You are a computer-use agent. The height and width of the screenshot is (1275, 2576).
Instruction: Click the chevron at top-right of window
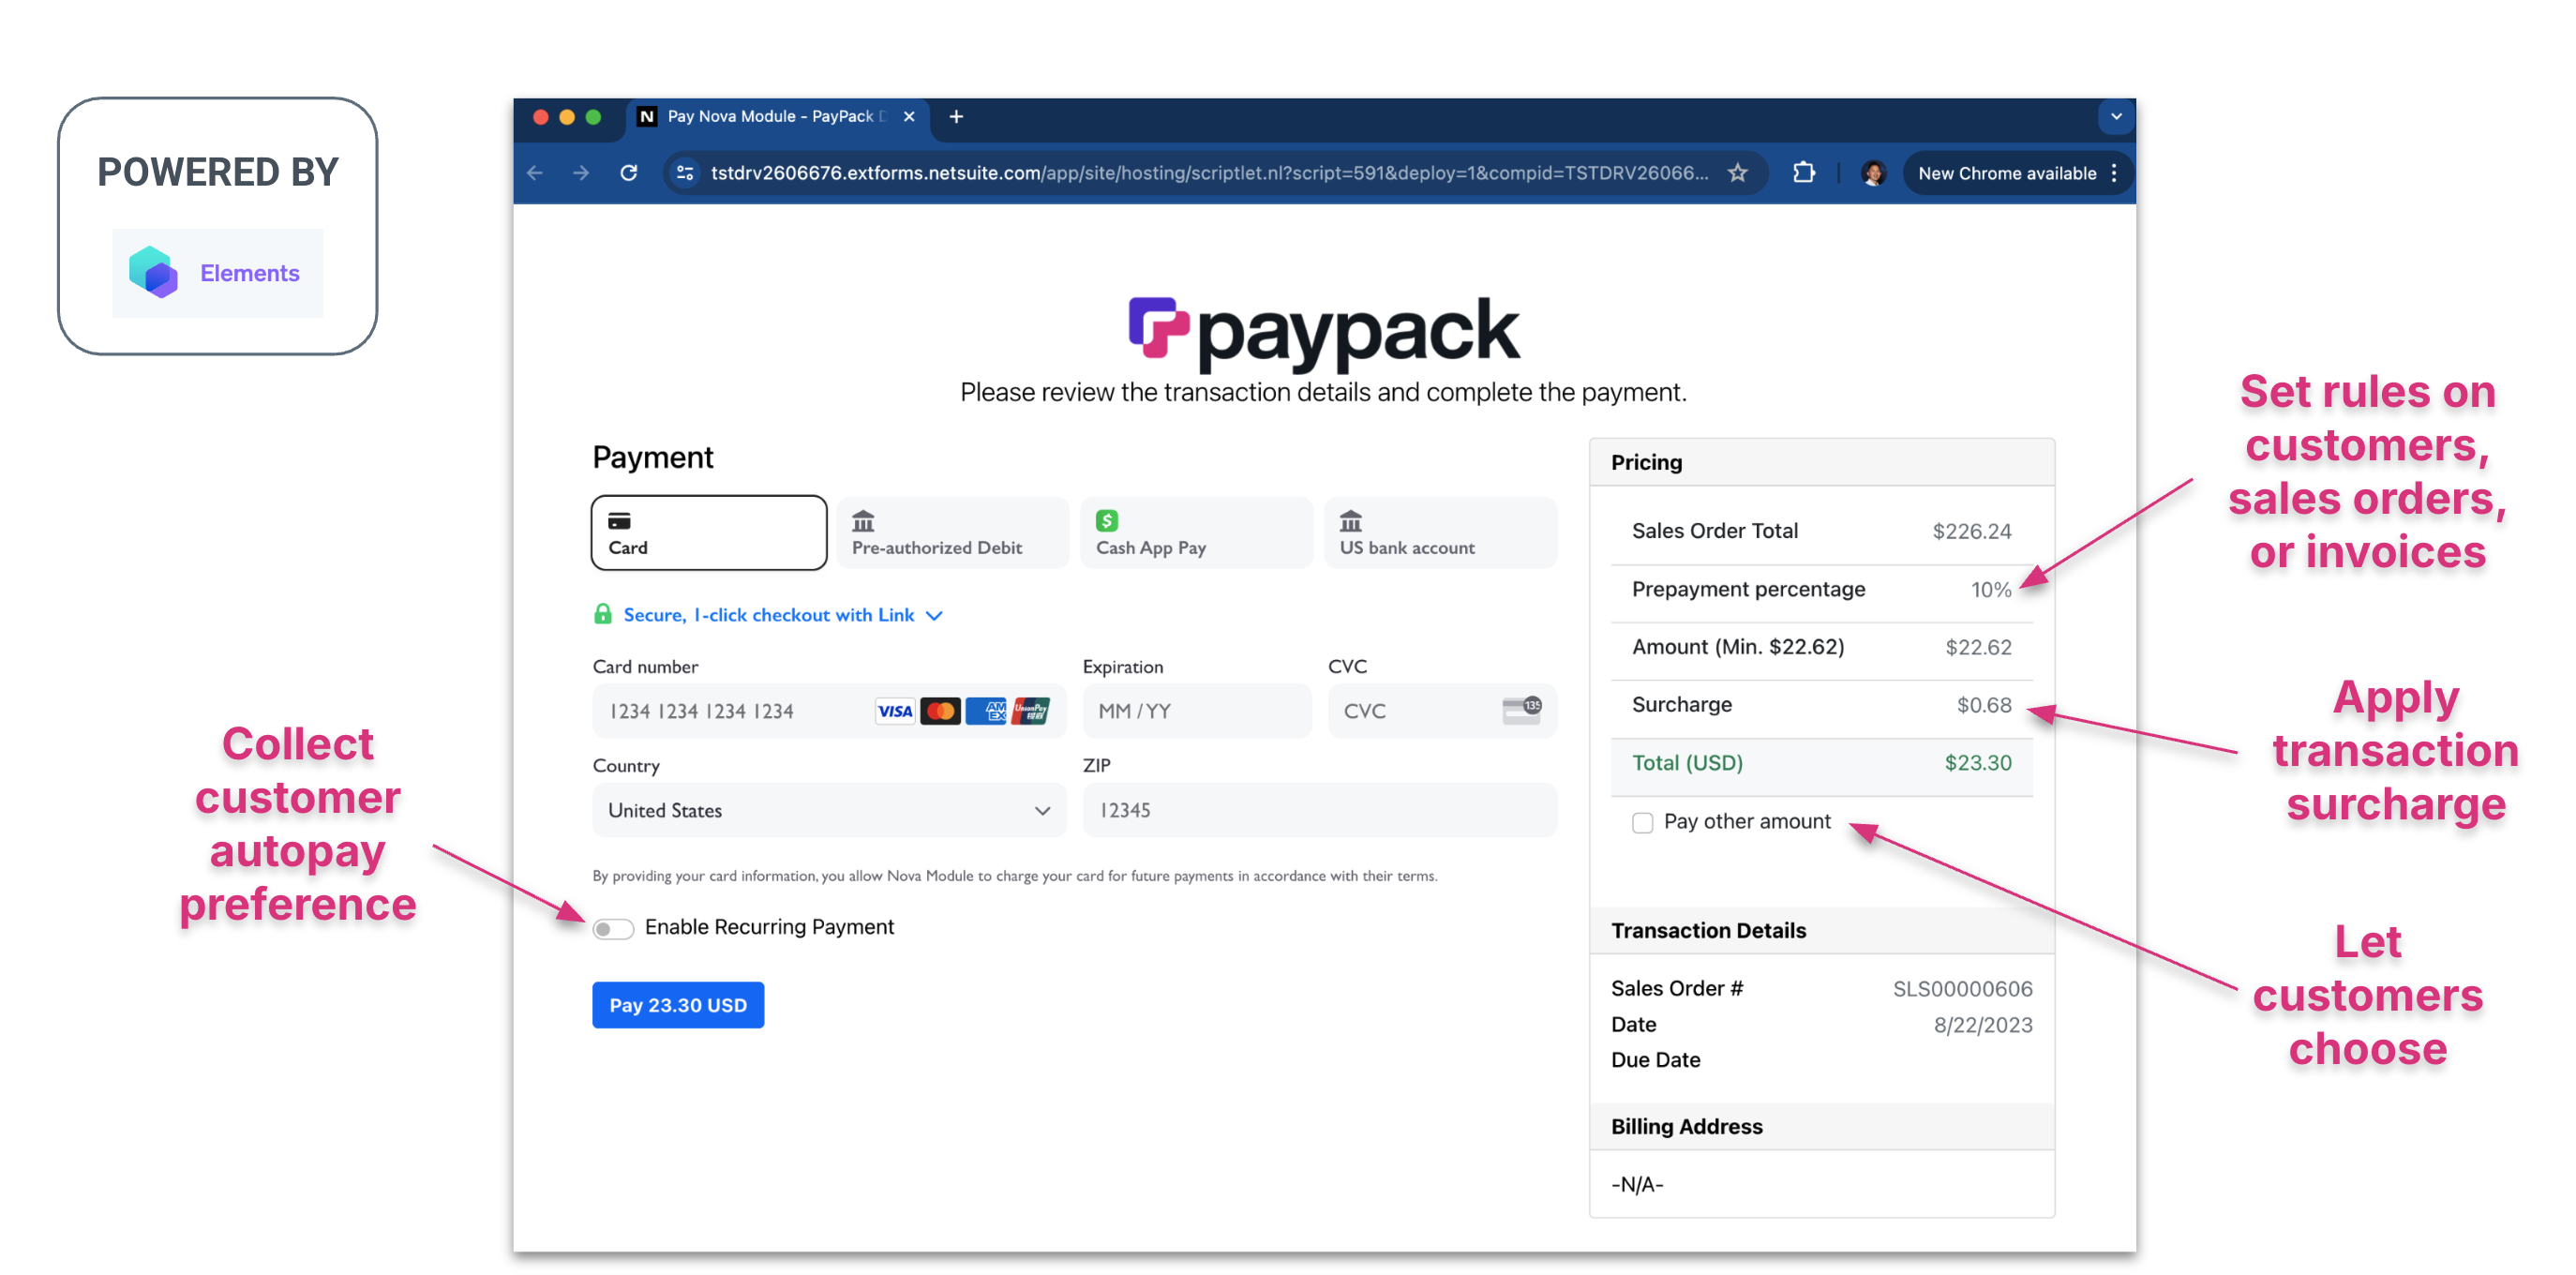pos(2116,116)
